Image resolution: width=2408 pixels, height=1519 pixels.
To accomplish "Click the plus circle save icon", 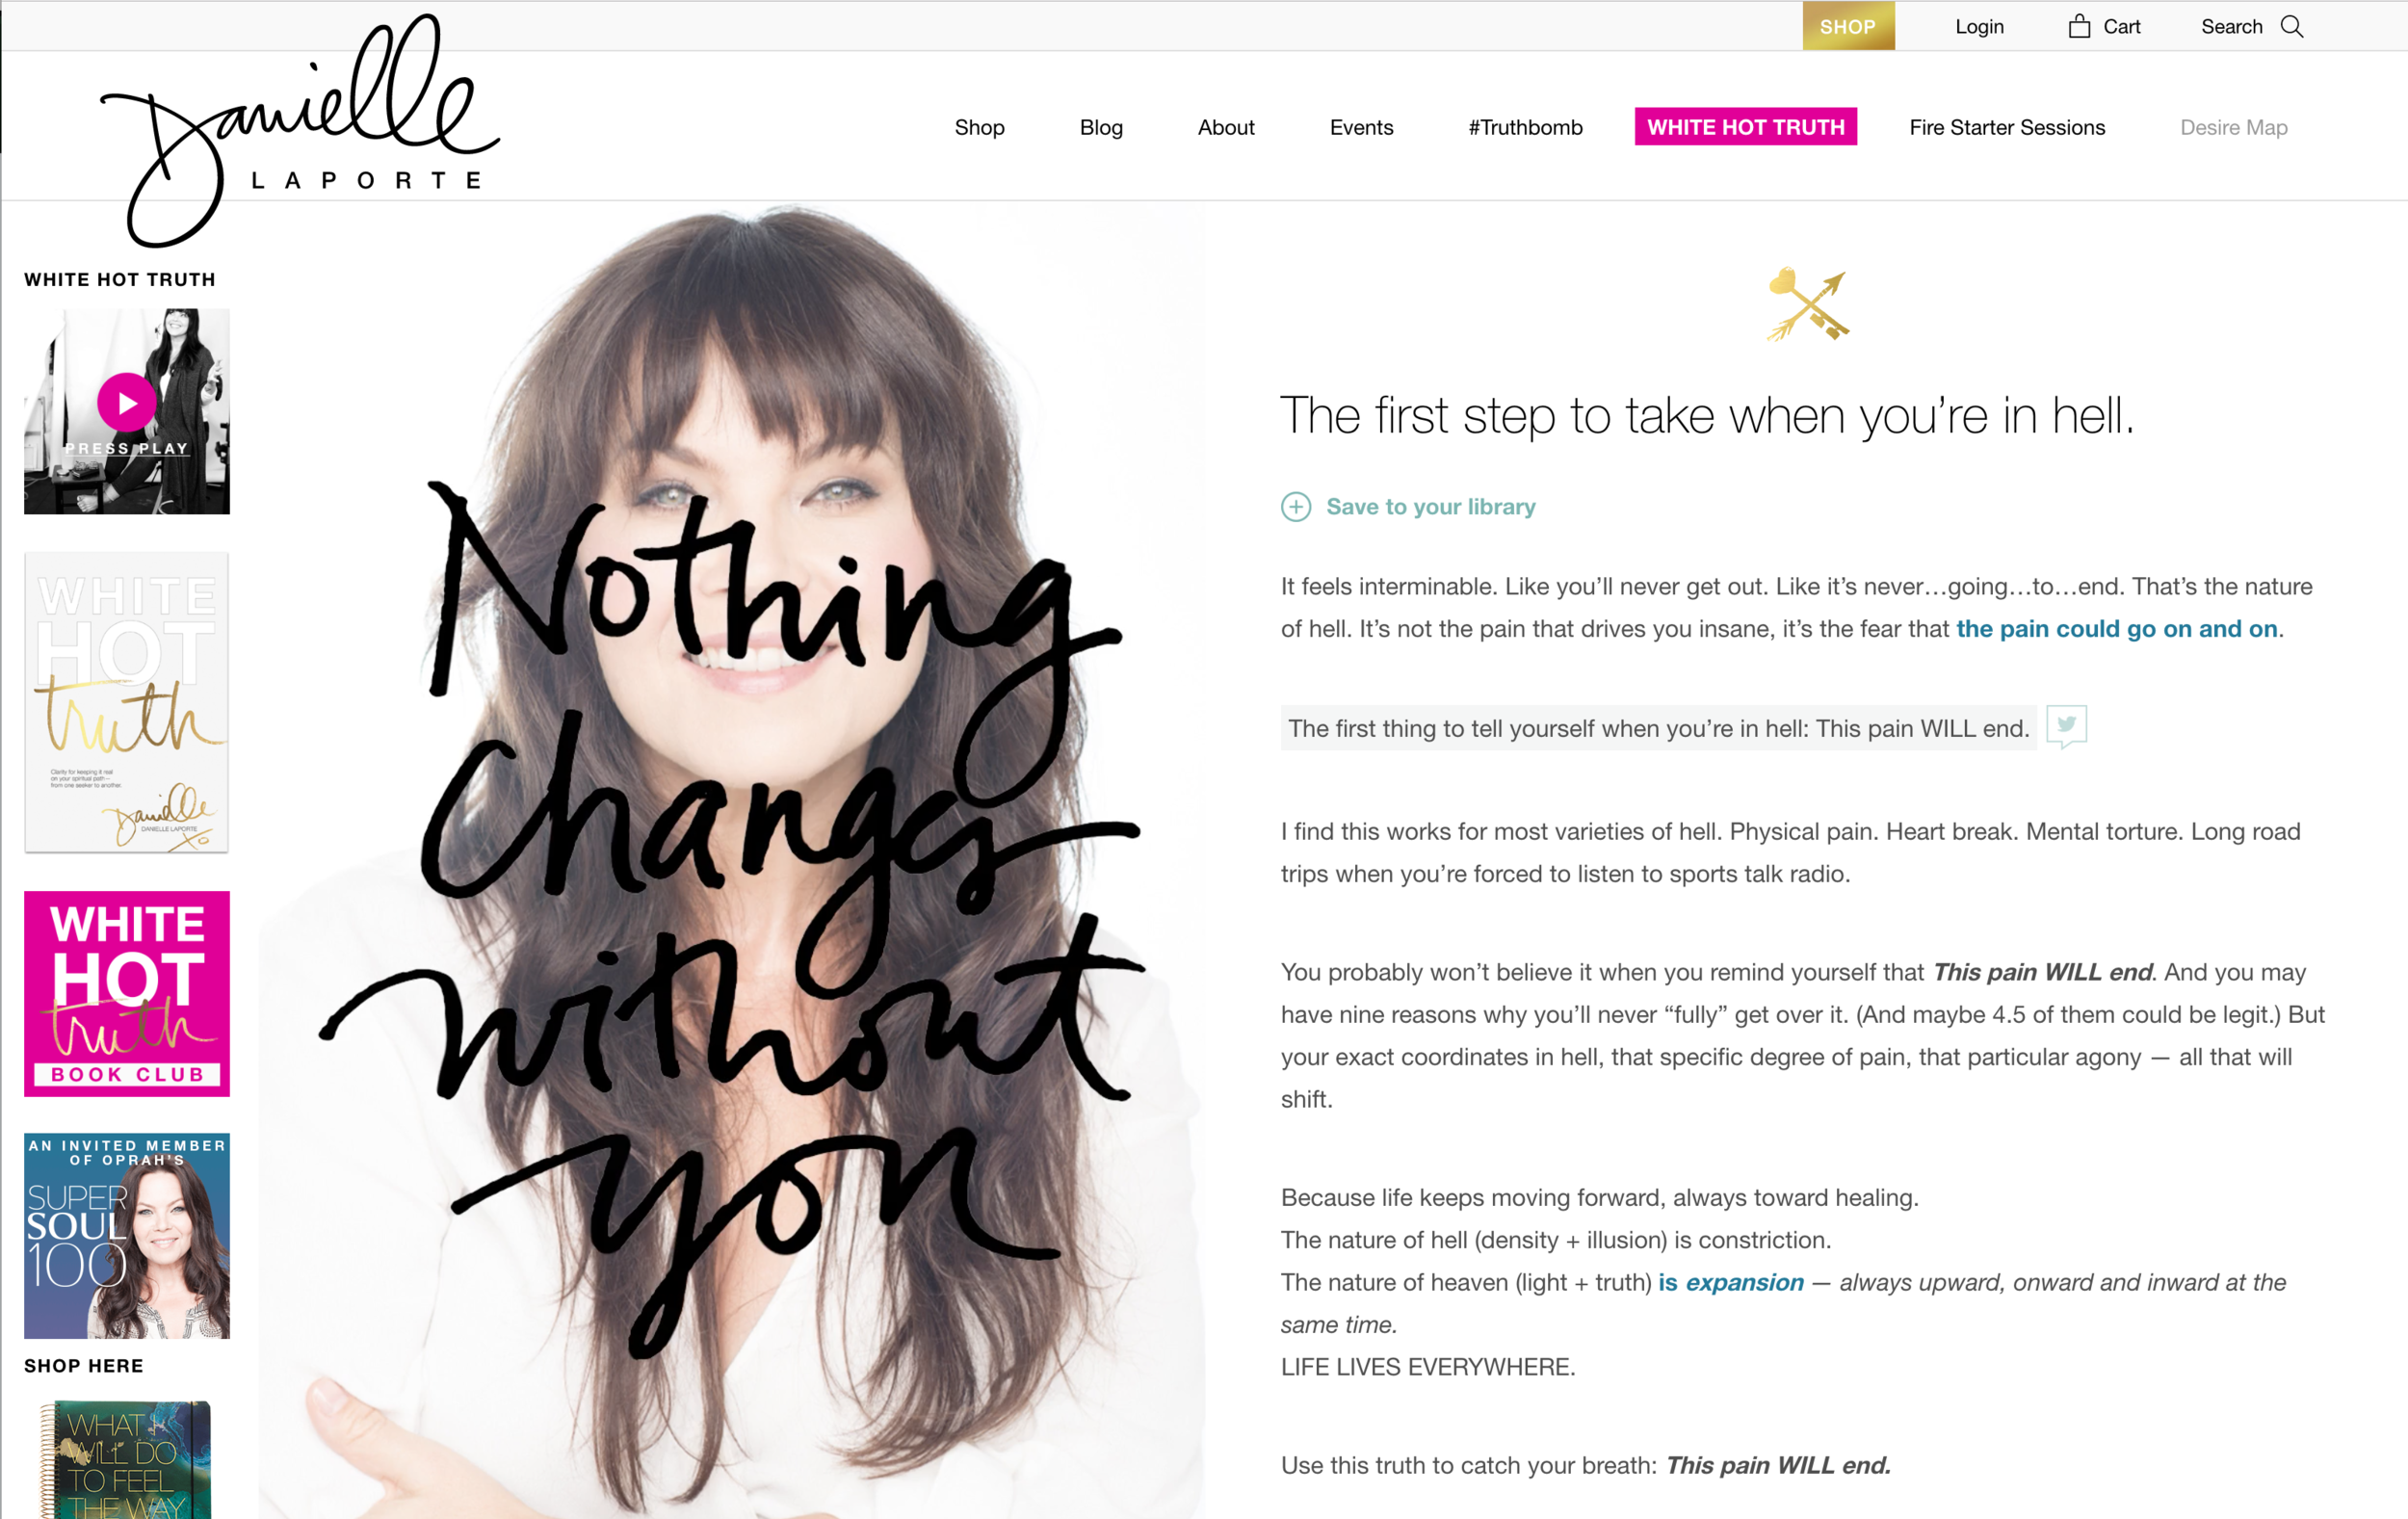I will click(1296, 507).
